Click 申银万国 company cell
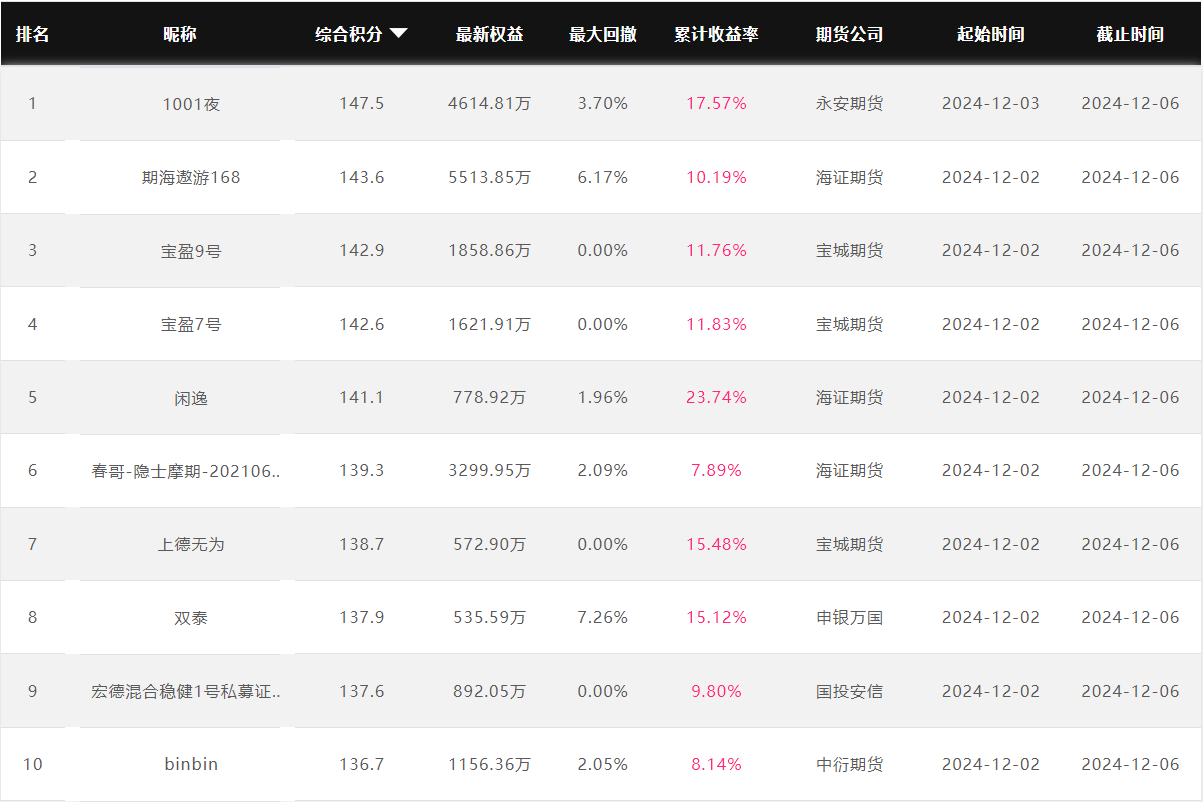The image size is (1203, 802). click(849, 618)
